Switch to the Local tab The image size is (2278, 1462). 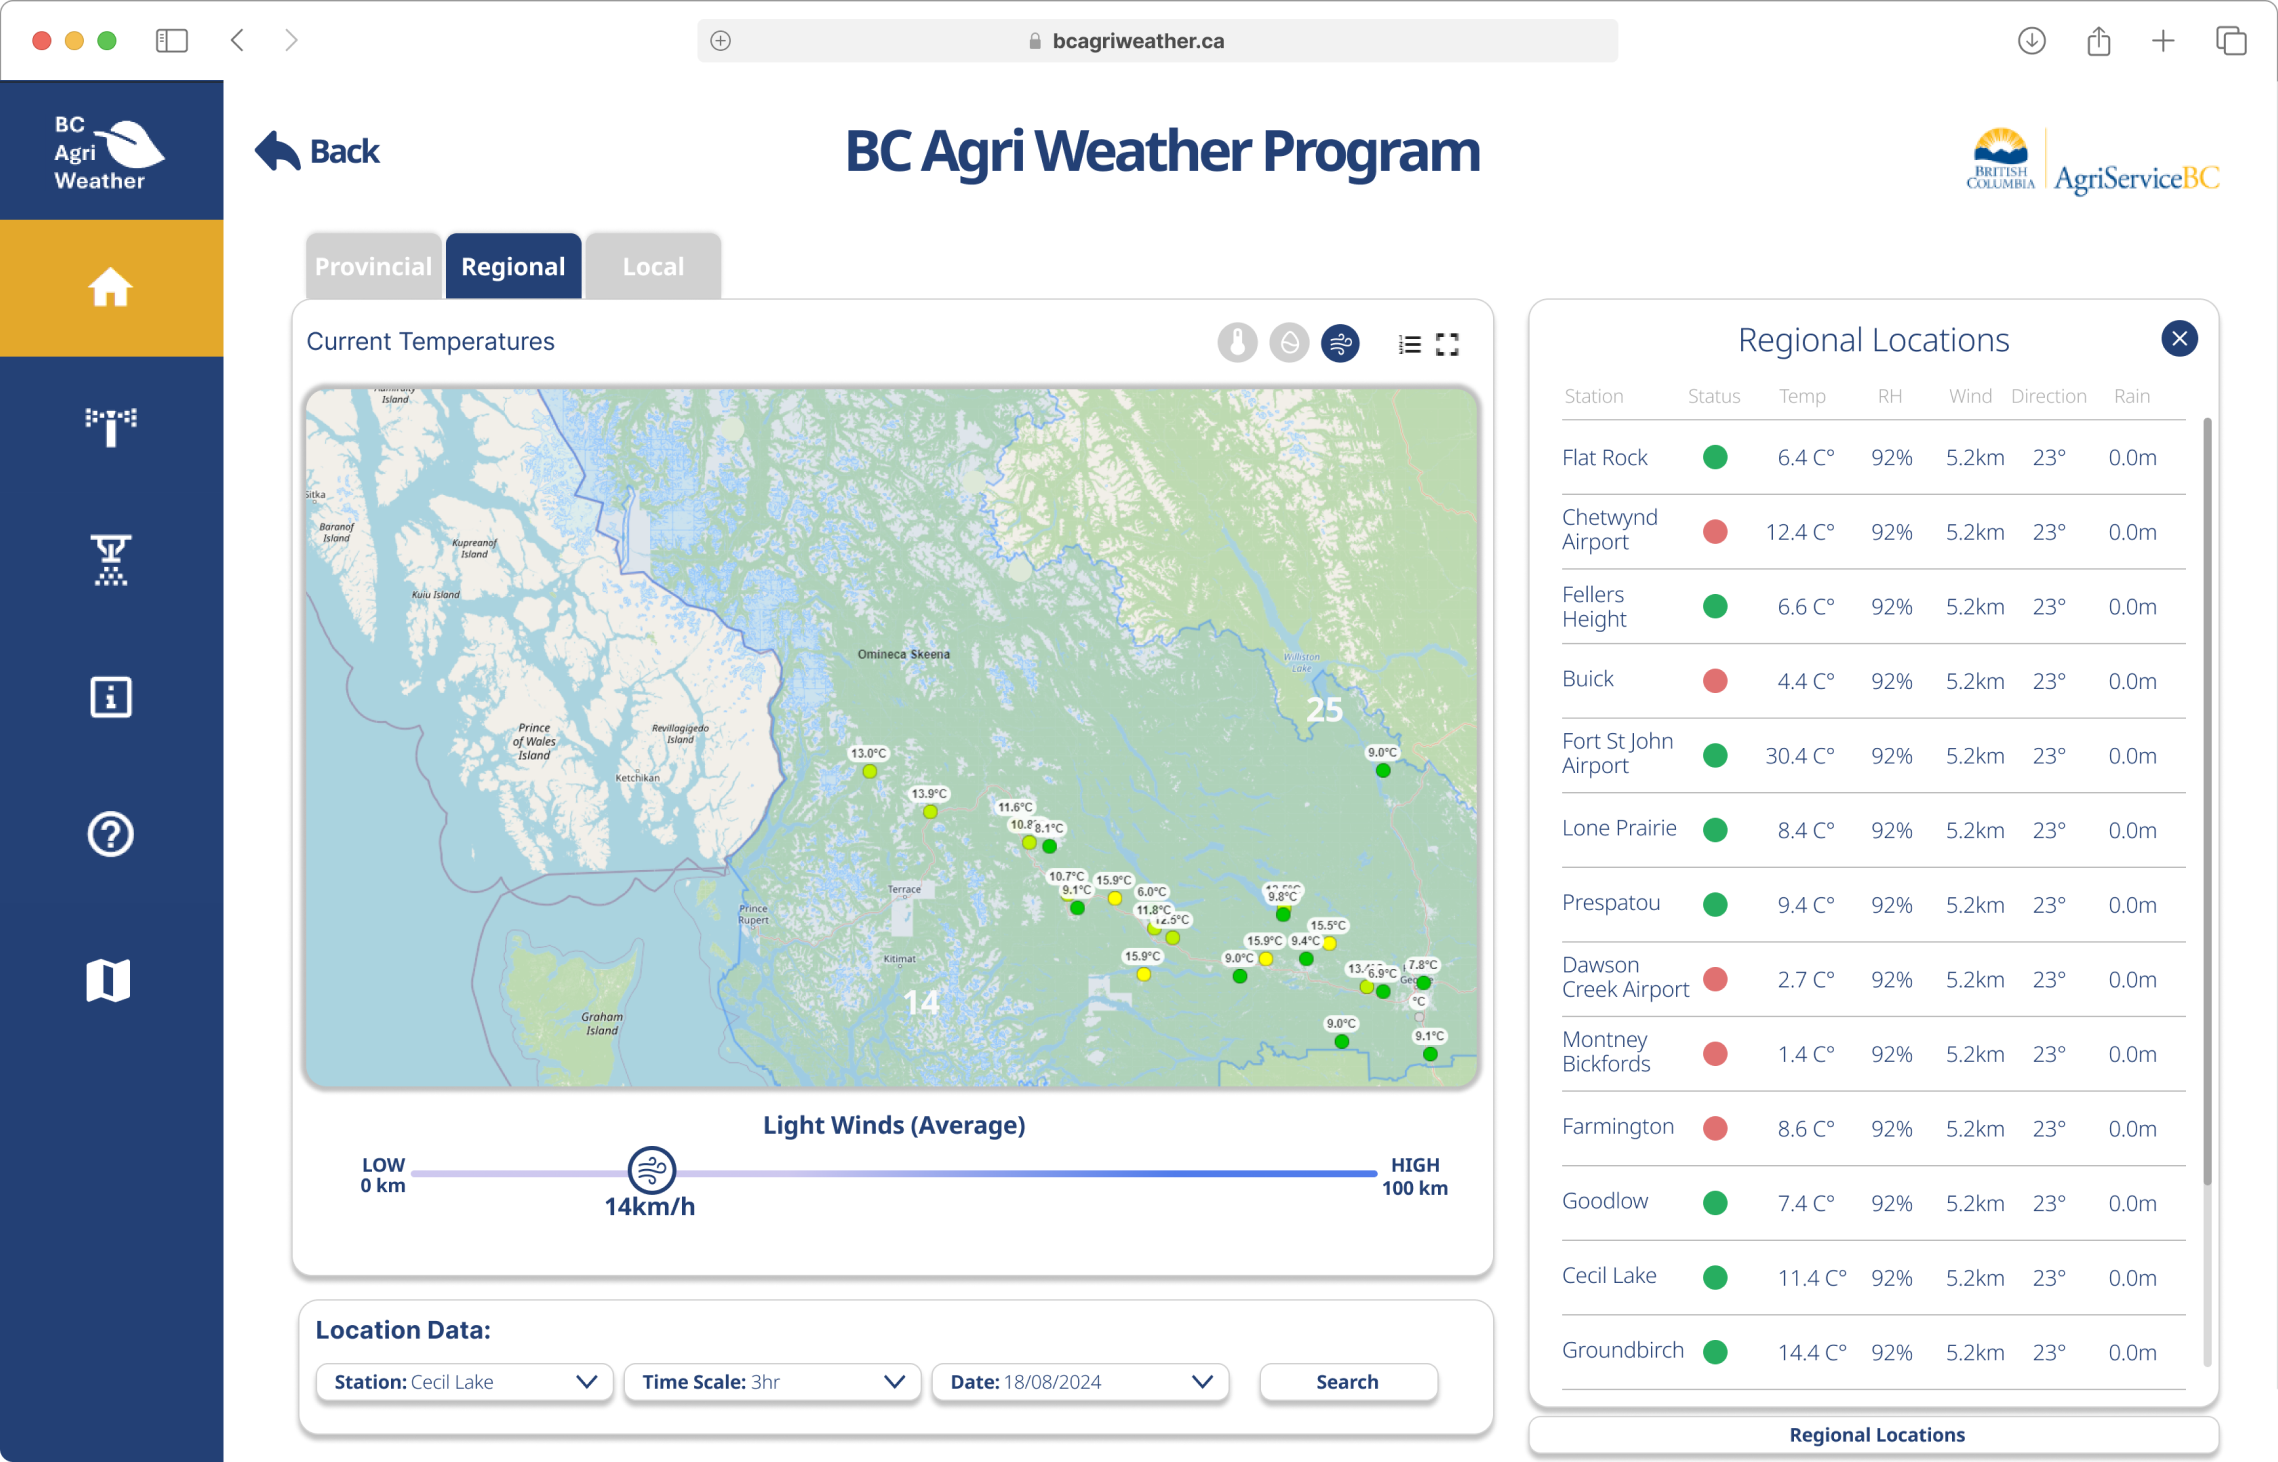[653, 266]
